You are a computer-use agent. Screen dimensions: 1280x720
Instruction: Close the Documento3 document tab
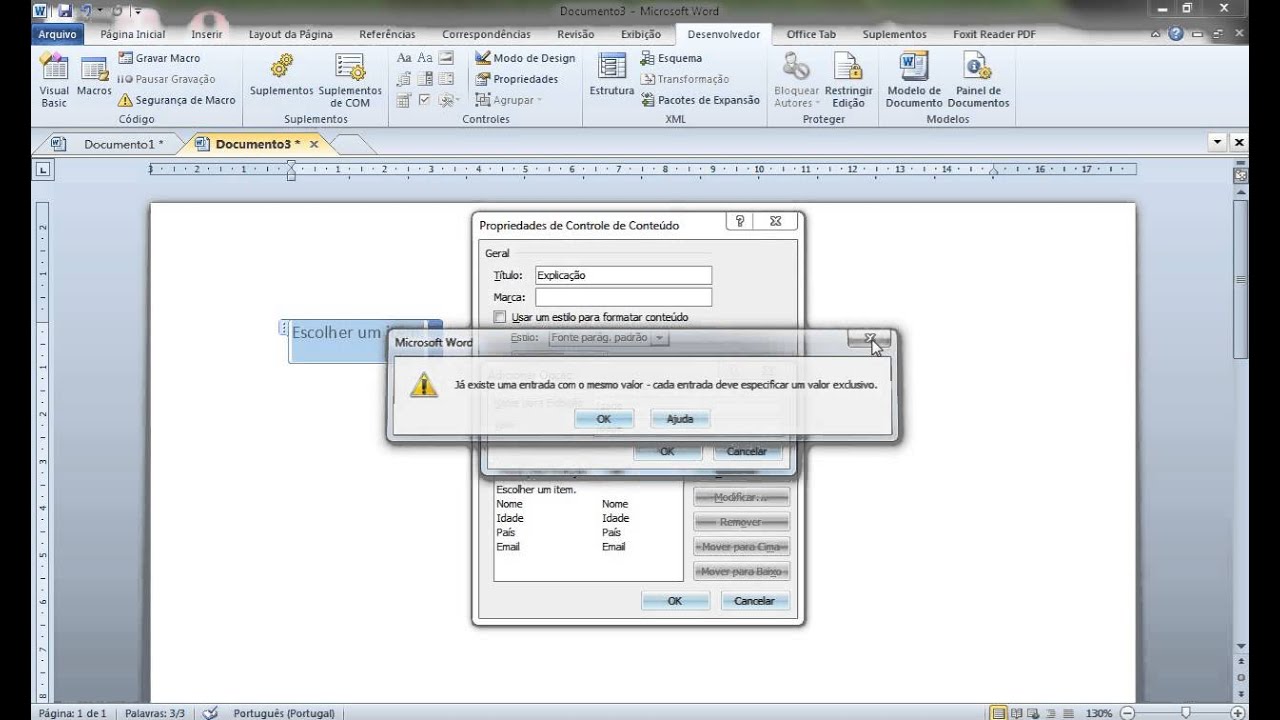click(x=314, y=144)
